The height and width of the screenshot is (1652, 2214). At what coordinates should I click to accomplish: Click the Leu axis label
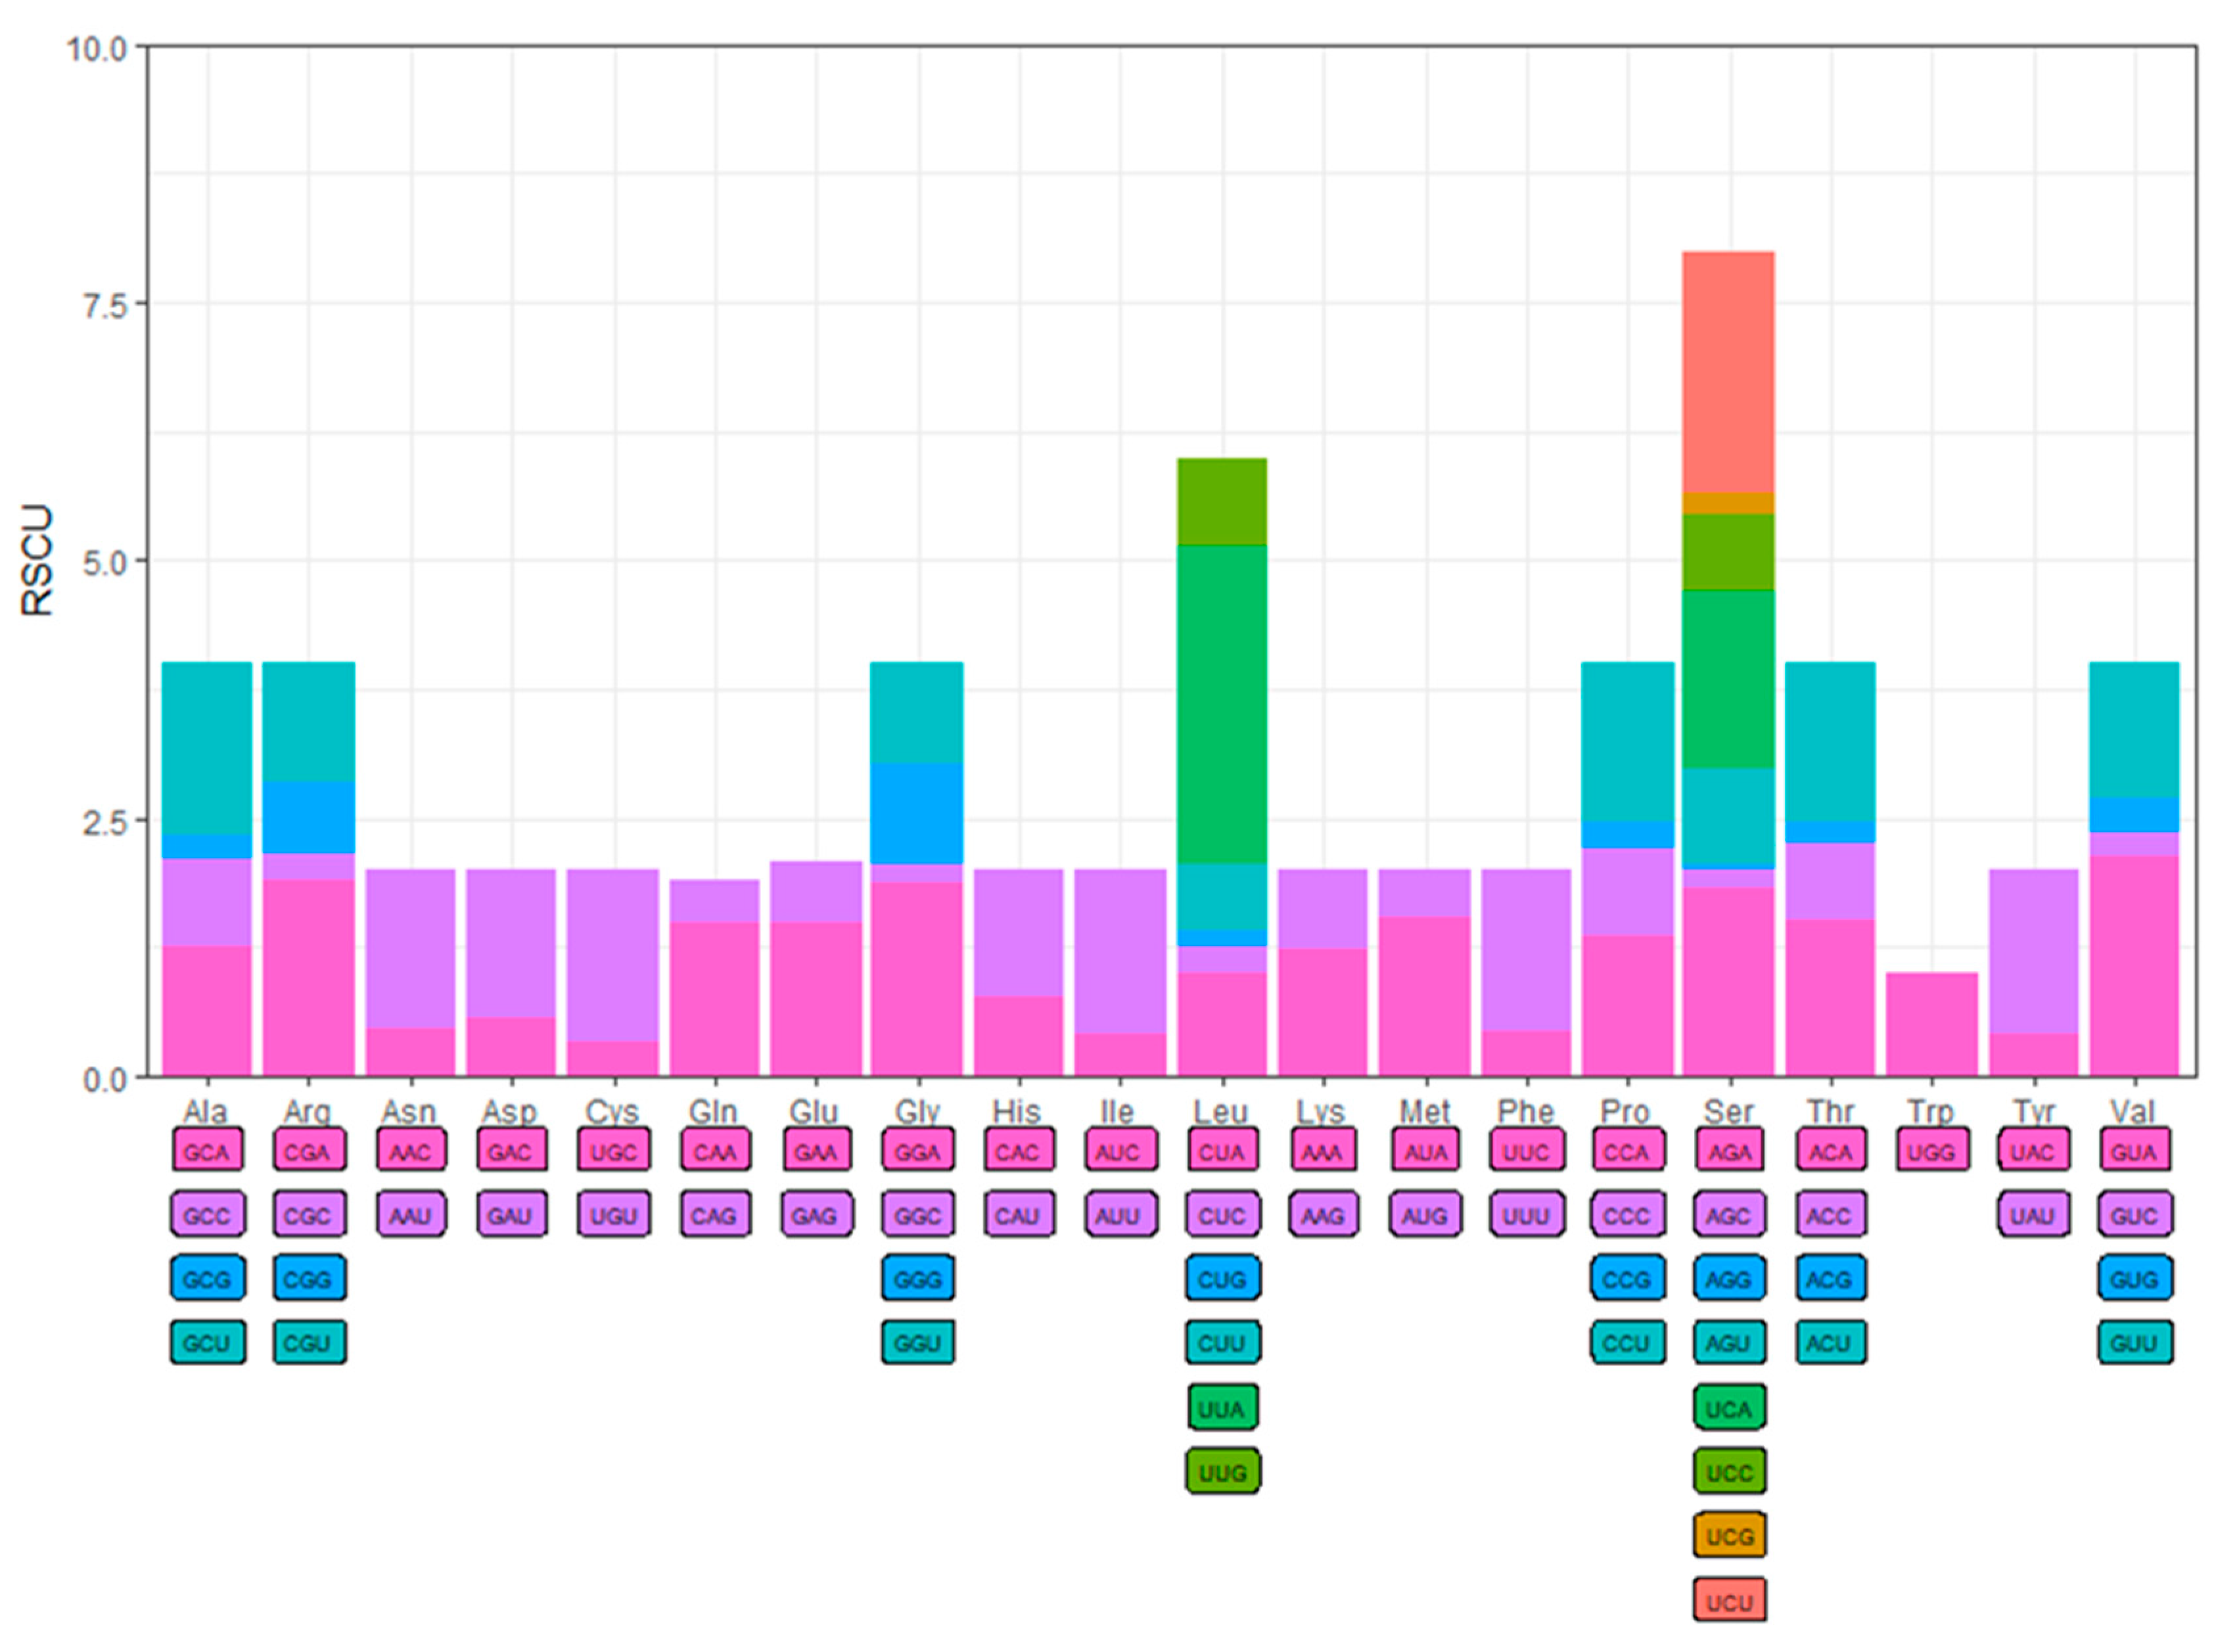click(1221, 1111)
